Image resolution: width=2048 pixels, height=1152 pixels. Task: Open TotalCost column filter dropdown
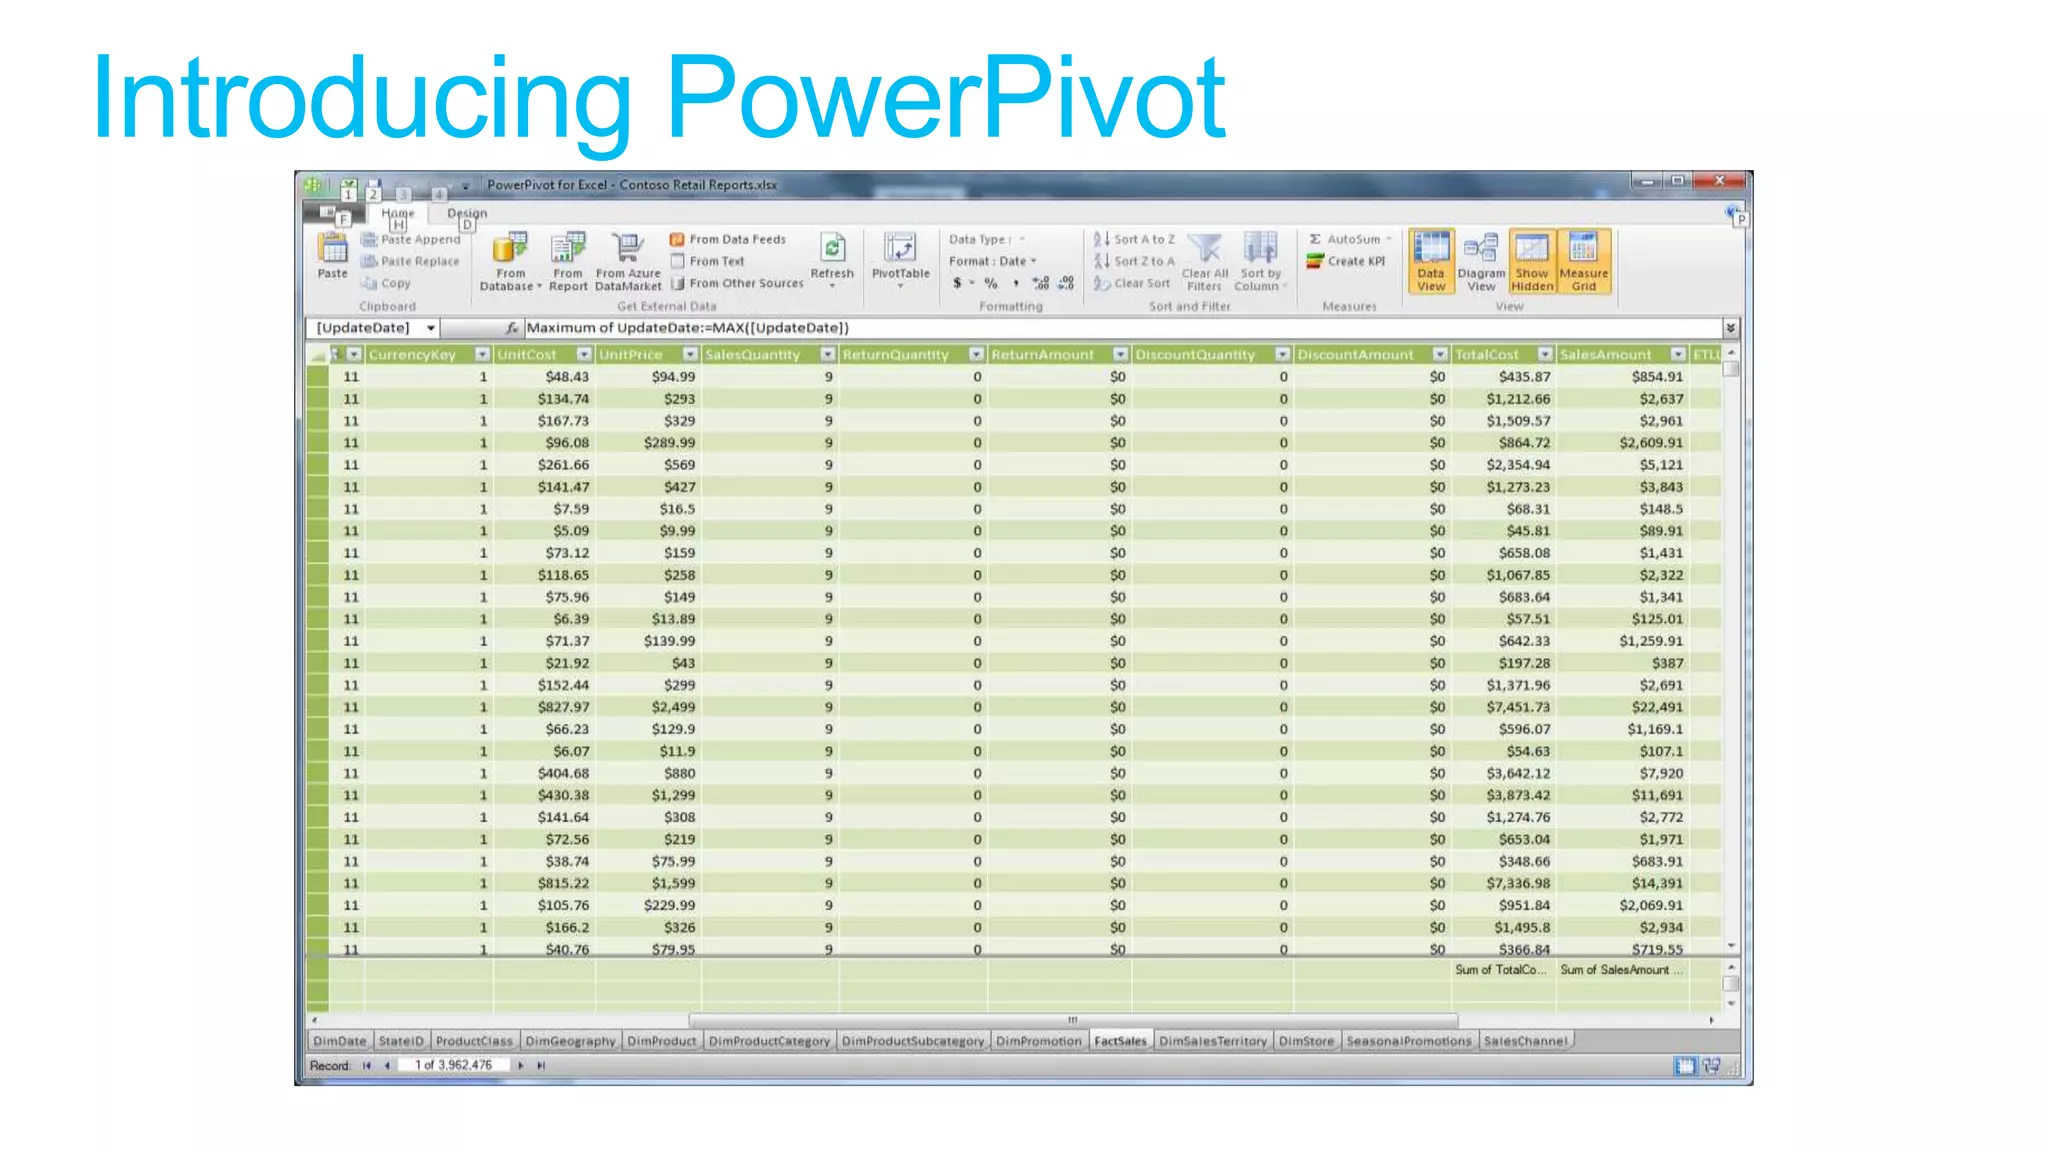(x=1545, y=355)
